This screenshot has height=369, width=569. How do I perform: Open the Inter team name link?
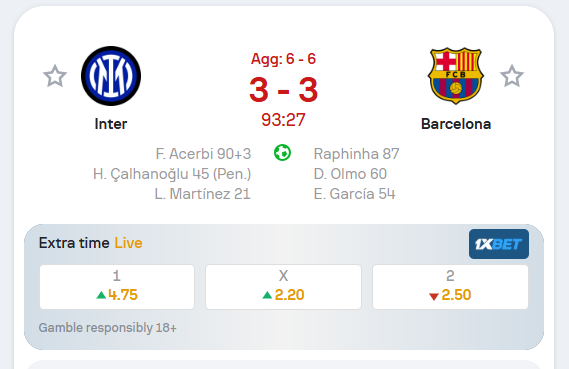(111, 124)
